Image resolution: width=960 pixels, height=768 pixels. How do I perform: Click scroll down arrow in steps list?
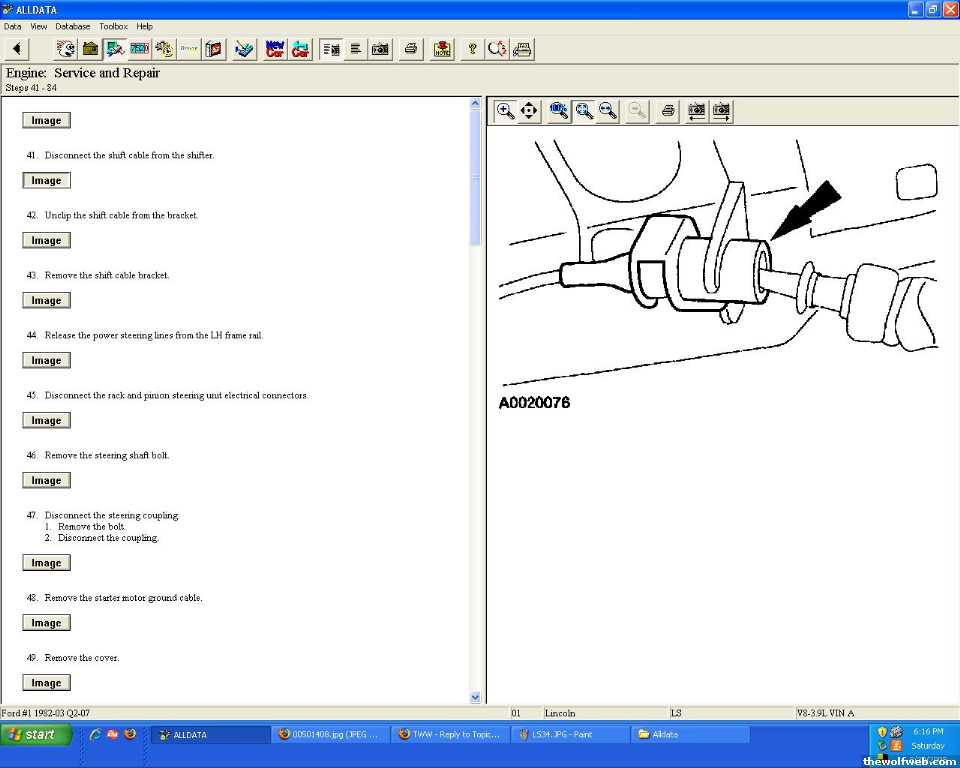pyautogui.click(x=475, y=697)
